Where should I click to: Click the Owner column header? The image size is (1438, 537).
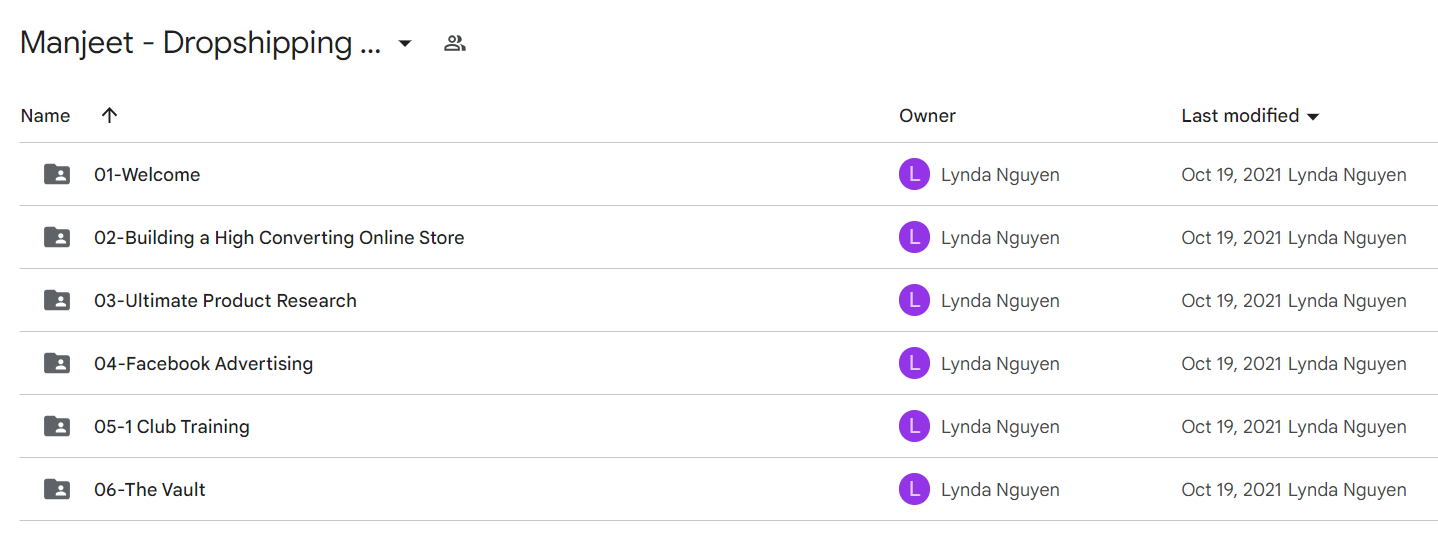coord(927,116)
